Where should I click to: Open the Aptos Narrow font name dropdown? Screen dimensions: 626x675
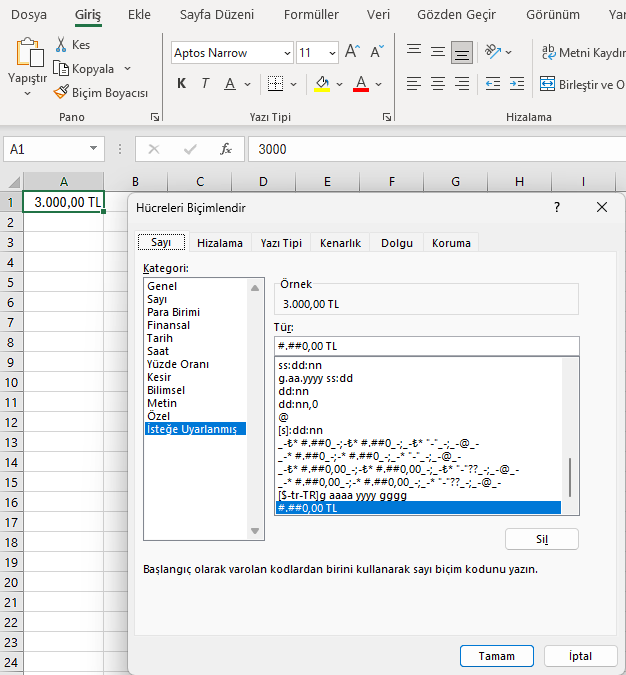tap(288, 53)
